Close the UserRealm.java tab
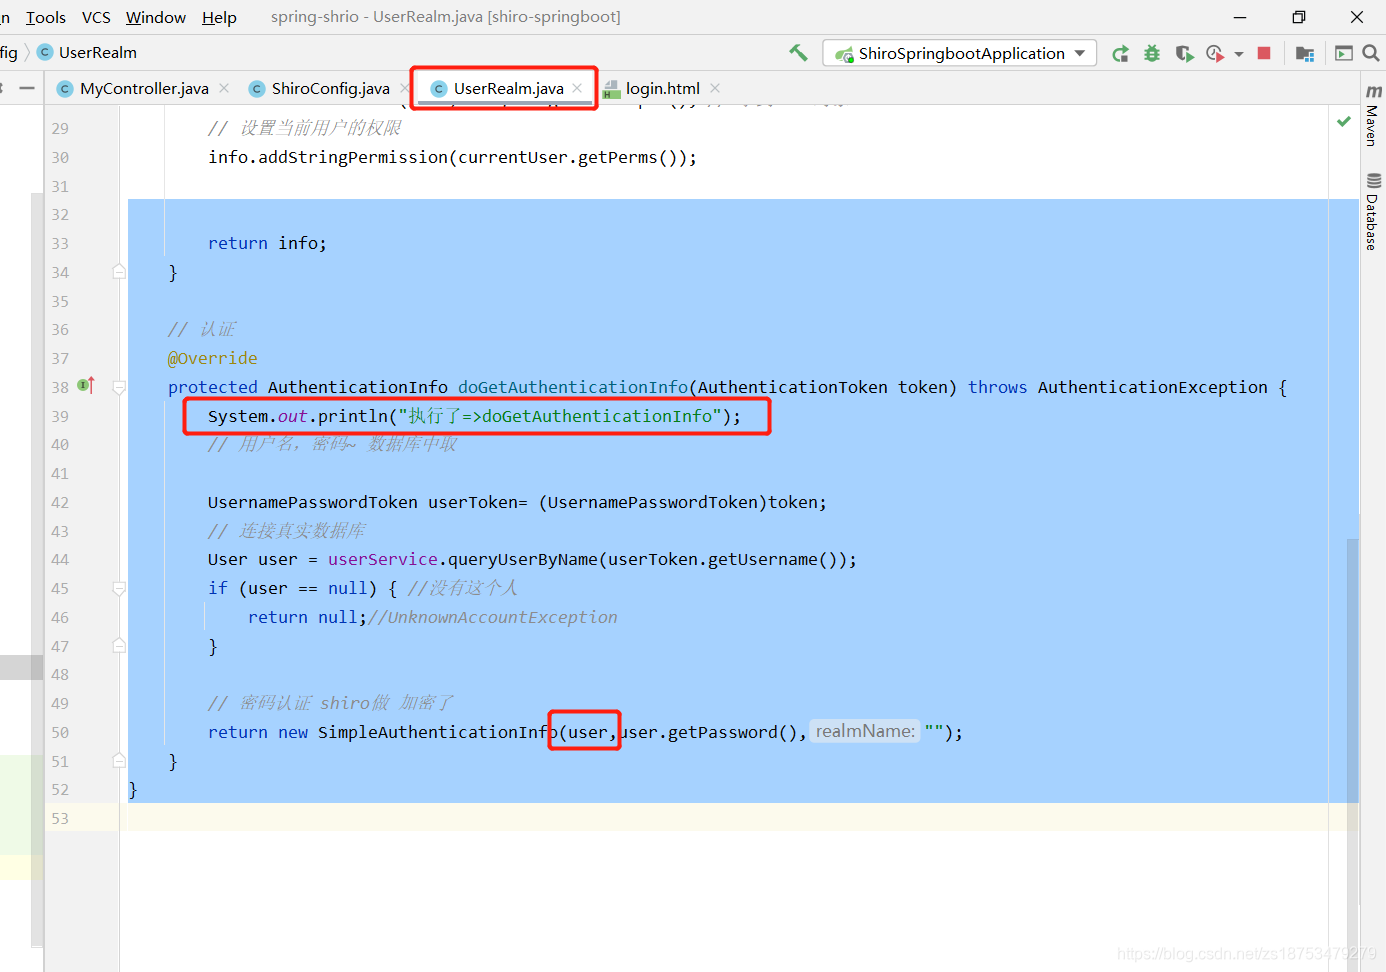 click(577, 88)
